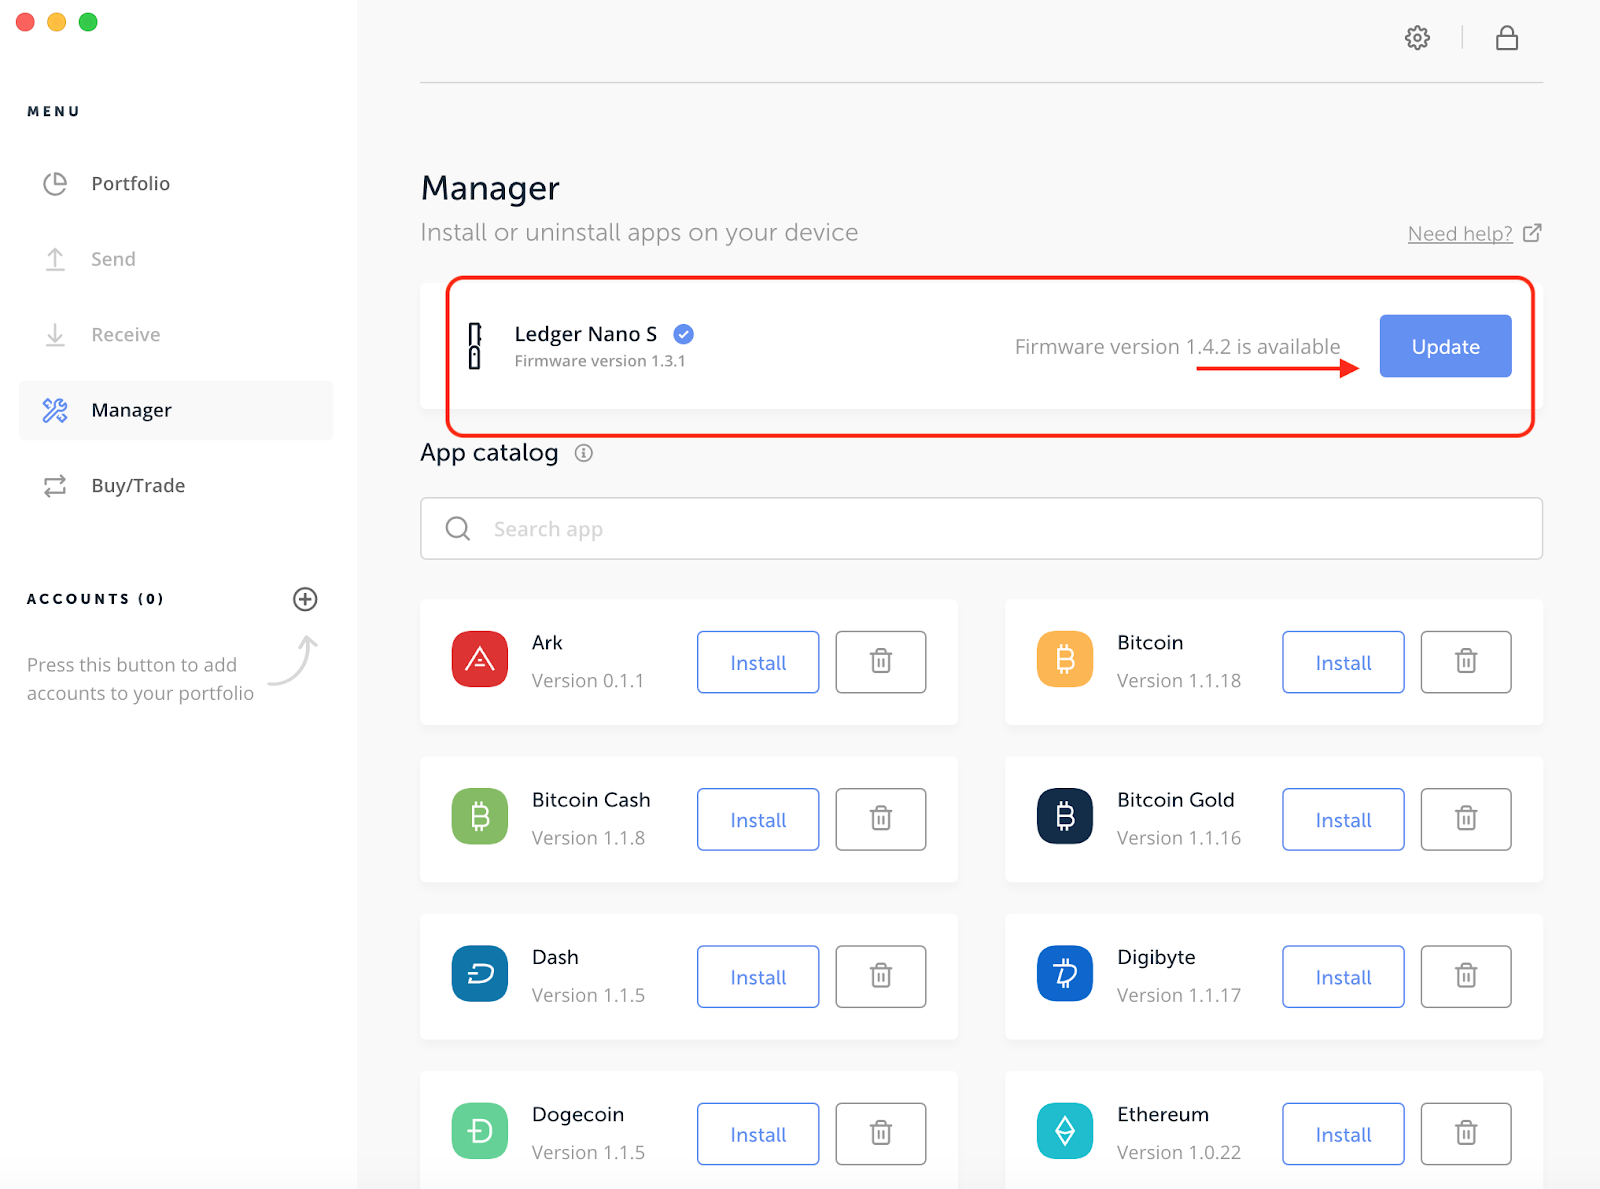
Task: Uninstall Bitcoin Gold via trash icon
Action: tap(1466, 819)
